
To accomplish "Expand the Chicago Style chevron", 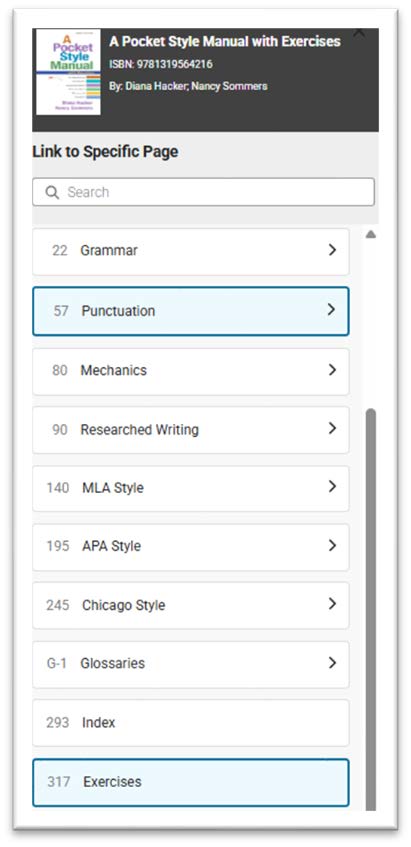I will 333,604.
